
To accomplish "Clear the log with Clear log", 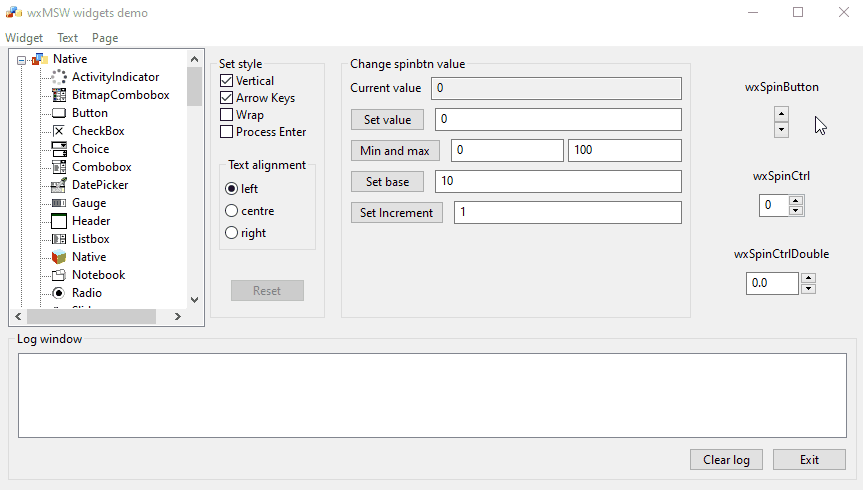I will (727, 460).
